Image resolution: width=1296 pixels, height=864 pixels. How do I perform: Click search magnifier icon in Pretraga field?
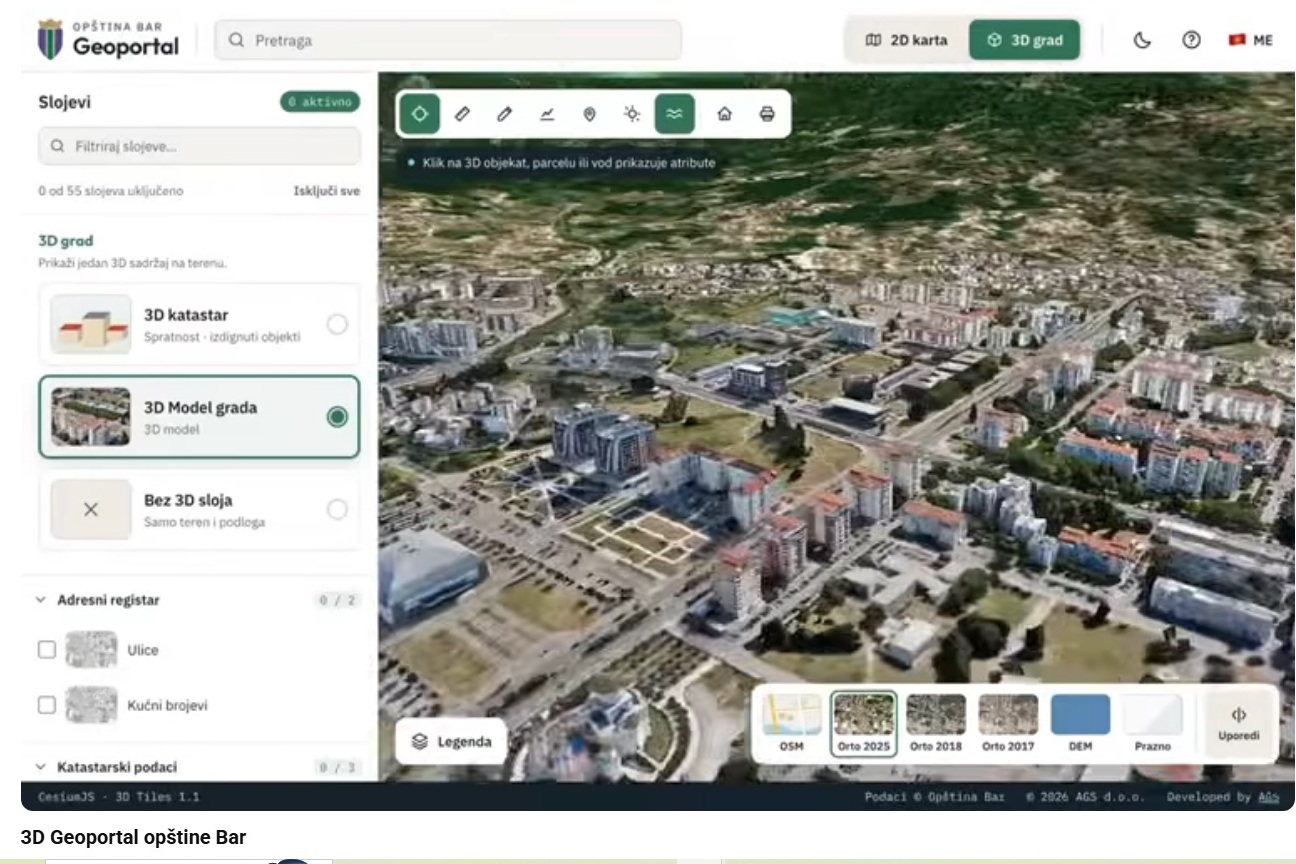(237, 40)
